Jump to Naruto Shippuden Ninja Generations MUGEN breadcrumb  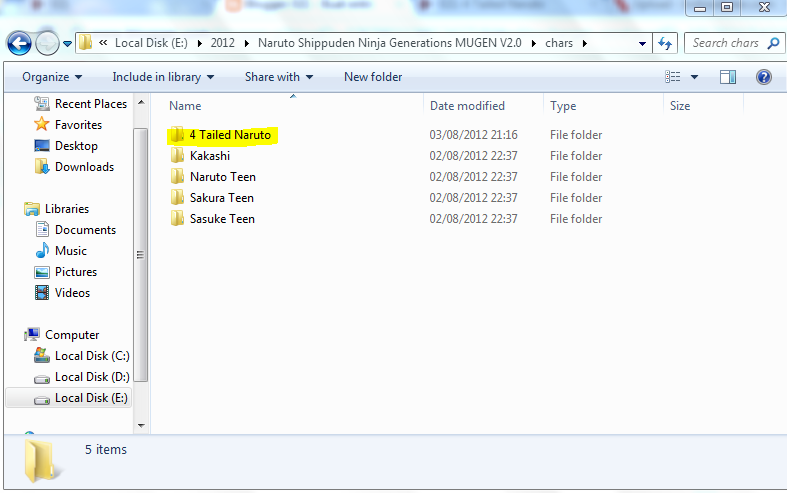click(x=389, y=43)
